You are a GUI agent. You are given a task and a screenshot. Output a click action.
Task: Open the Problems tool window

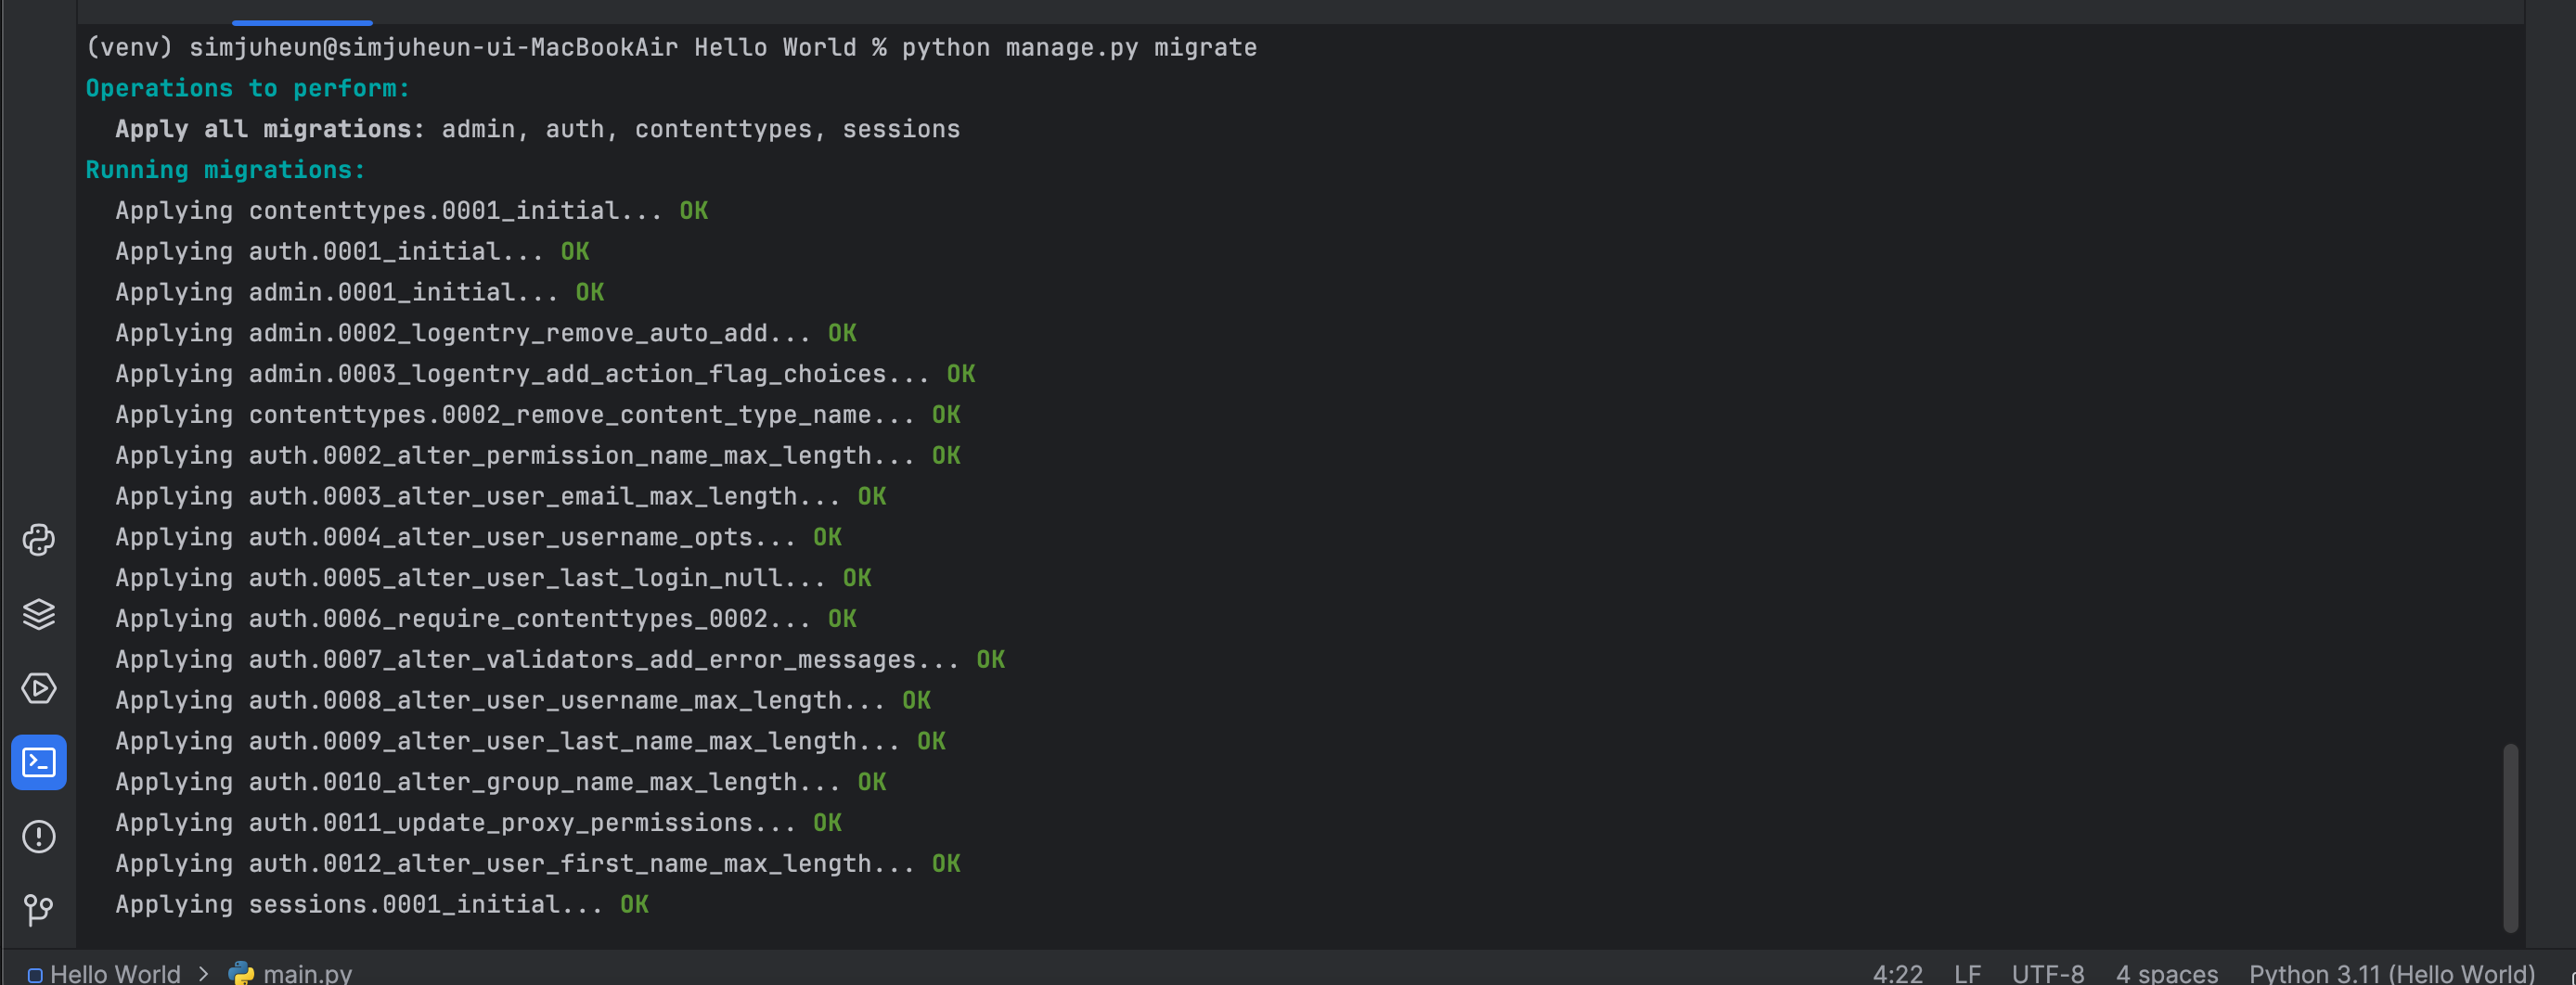pos(39,837)
